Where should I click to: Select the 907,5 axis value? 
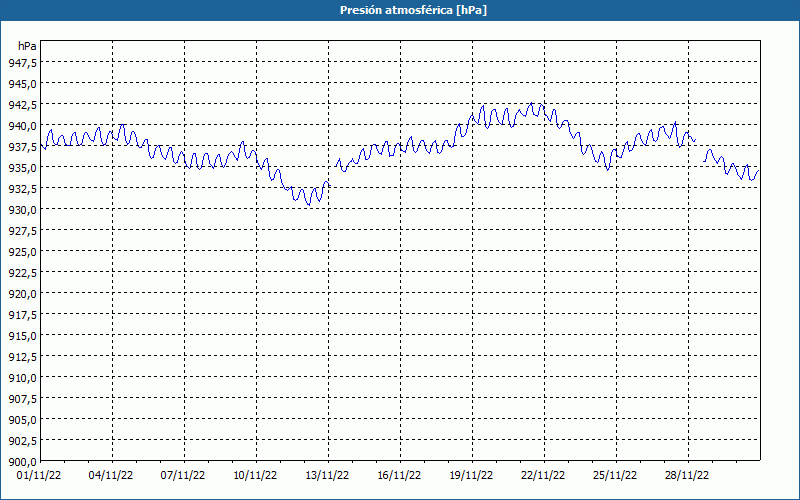pyautogui.click(x=22, y=399)
